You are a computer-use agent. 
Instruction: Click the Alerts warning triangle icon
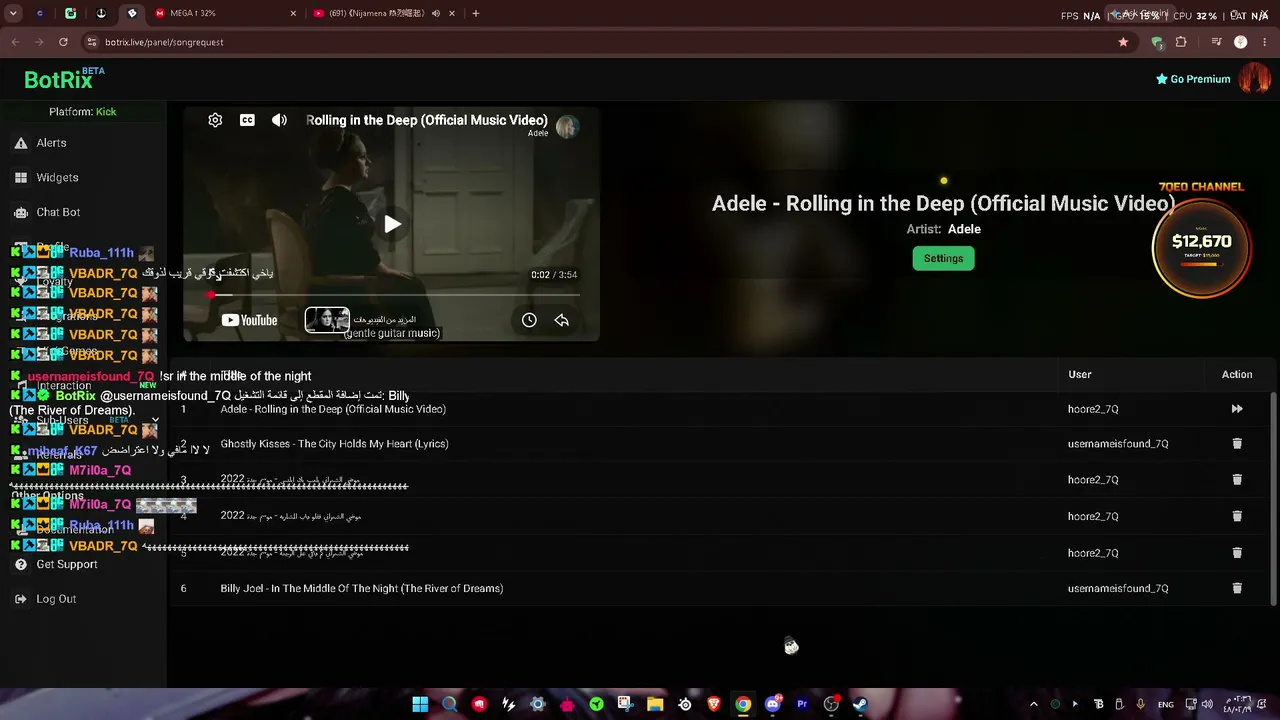(x=21, y=143)
